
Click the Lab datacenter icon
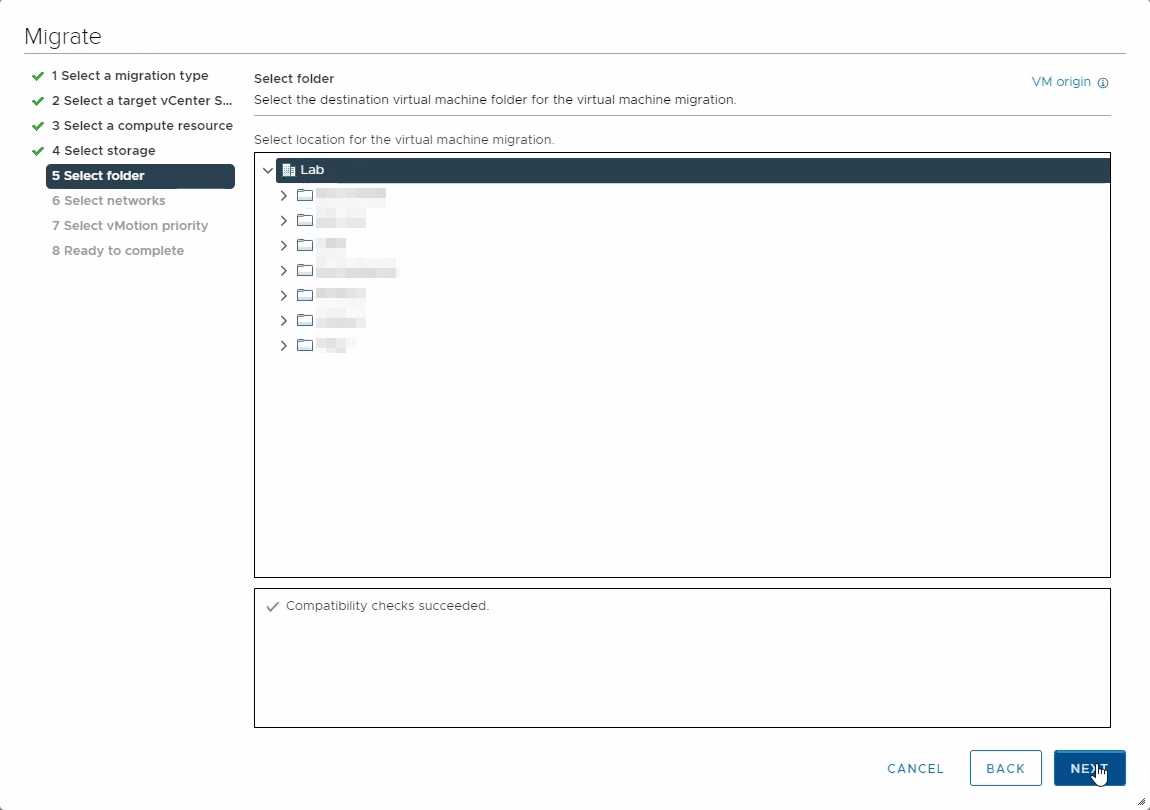point(289,170)
